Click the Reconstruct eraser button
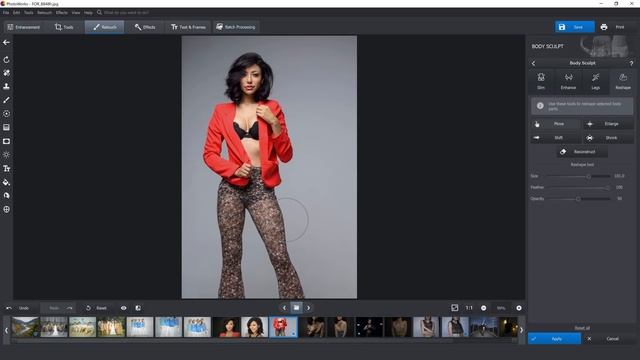640x360 pixels. [x=582, y=152]
